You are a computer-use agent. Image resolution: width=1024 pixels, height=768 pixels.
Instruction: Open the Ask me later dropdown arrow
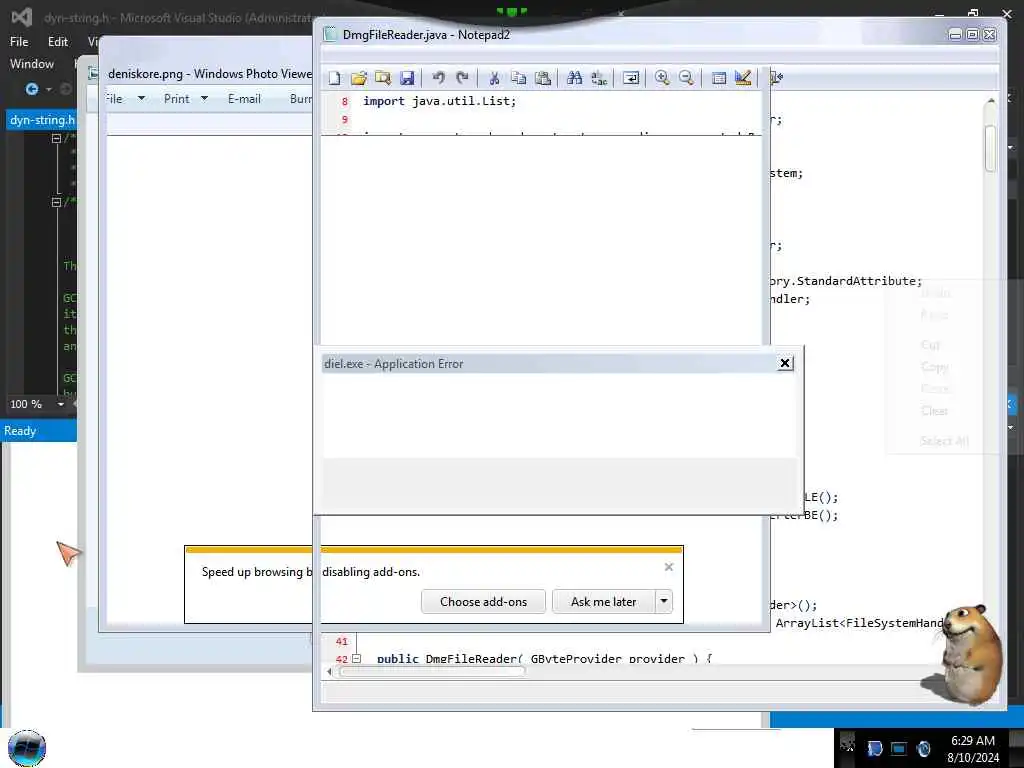[x=664, y=601]
